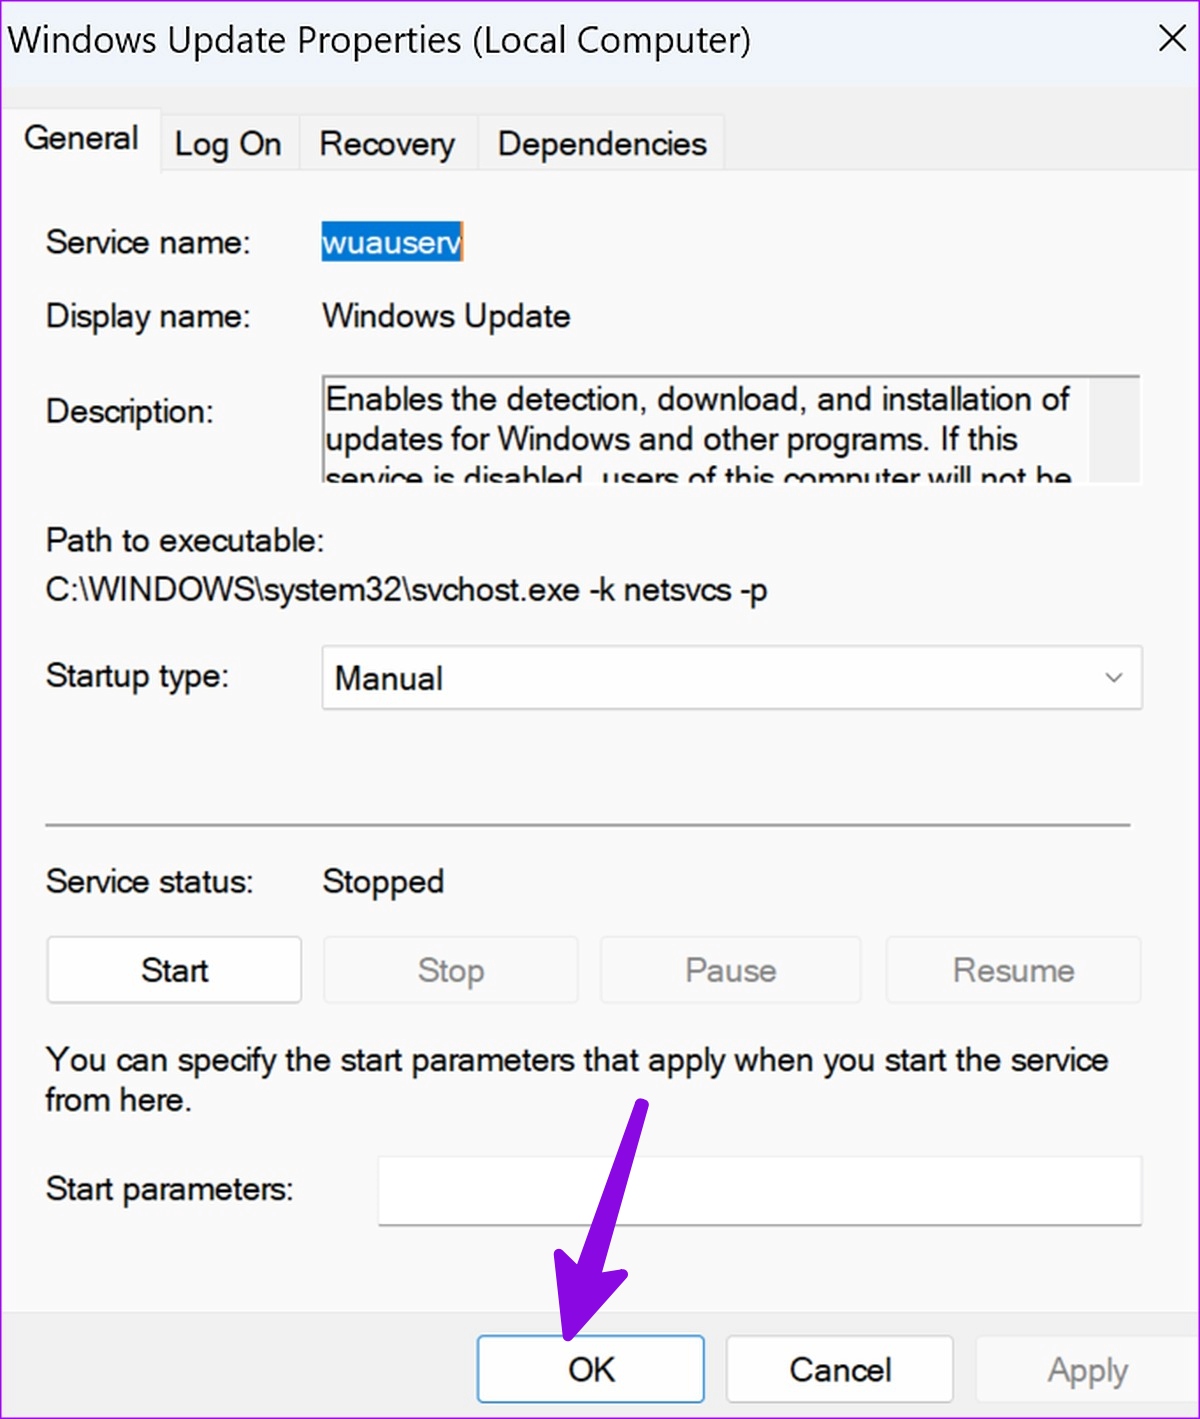Image resolution: width=1200 pixels, height=1419 pixels.
Task: Select the wuauserv service name text
Action: pyautogui.click(x=392, y=242)
